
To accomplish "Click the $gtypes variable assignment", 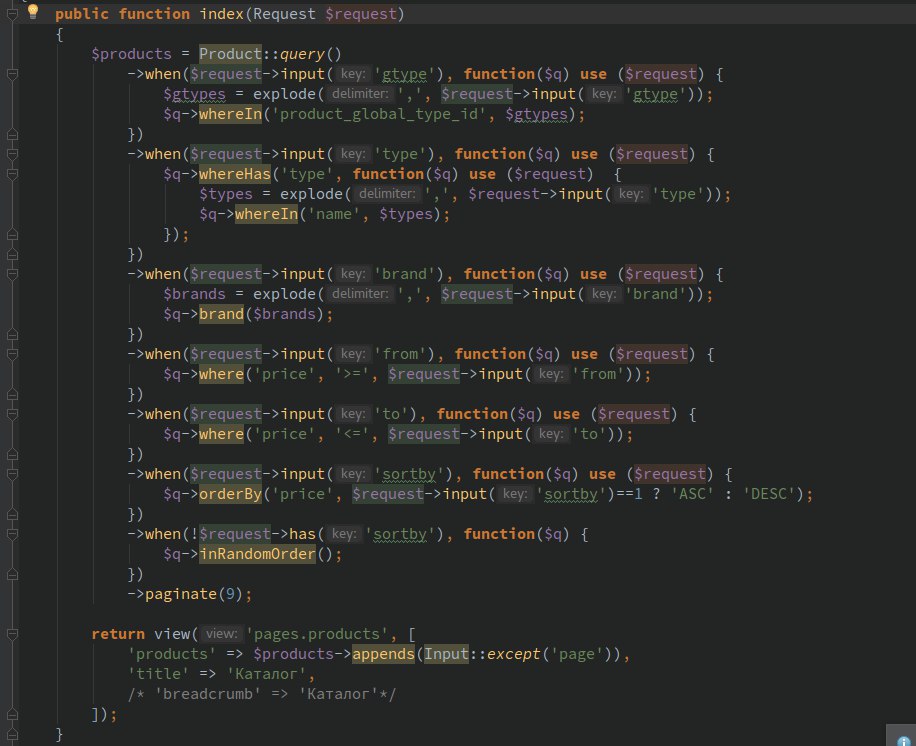I will [195, 94].
